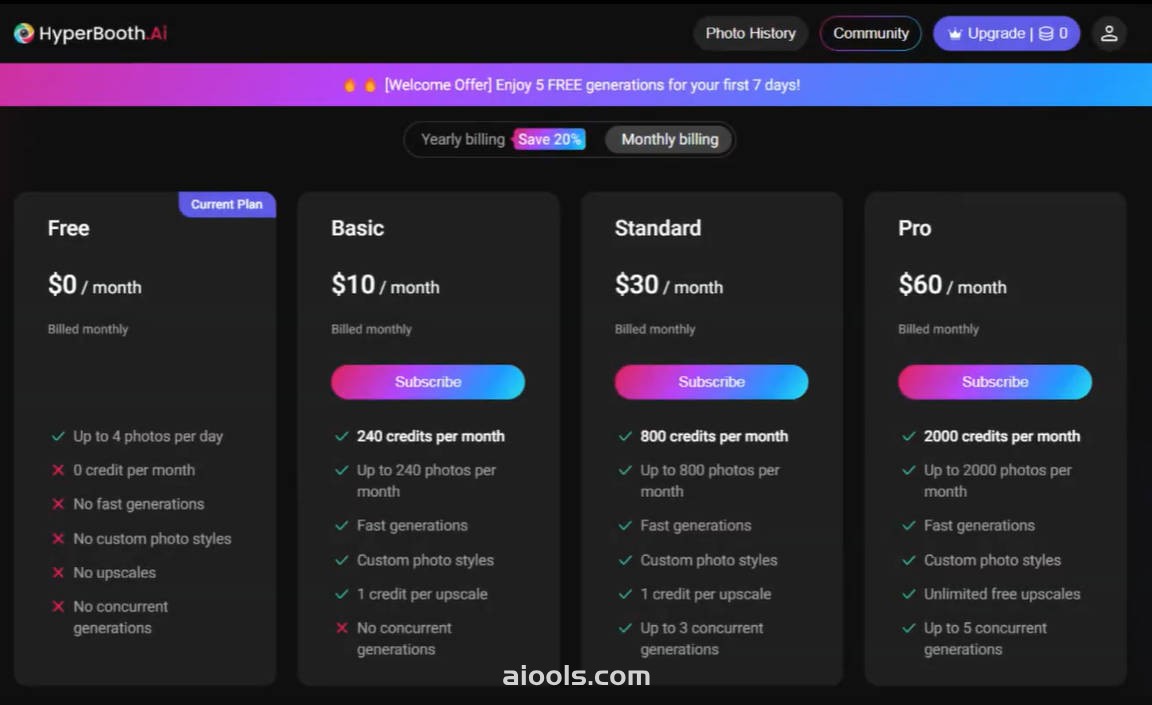The height and width of the screenshot is (705, 1152).
Task: Subscribe to the Basic plan
Action: (428, 382)
